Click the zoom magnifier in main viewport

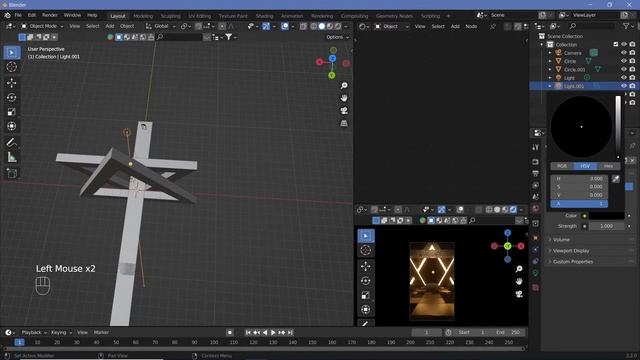point(344,85)
